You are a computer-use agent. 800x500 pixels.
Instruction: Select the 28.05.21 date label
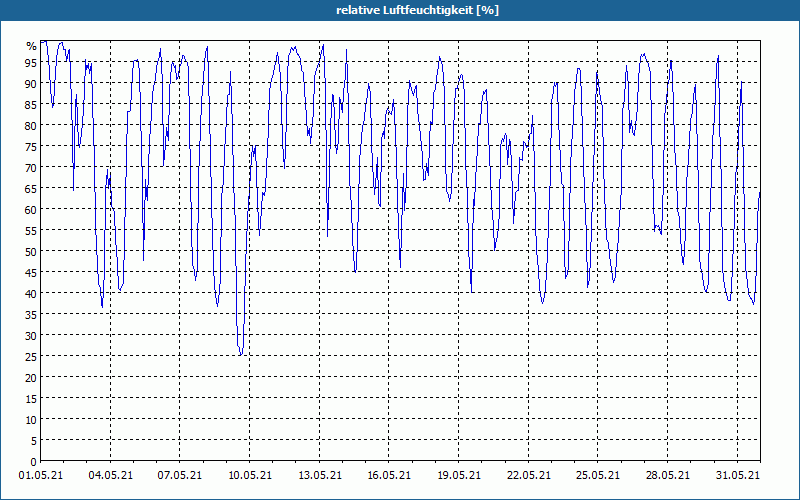click(x=667, y=475)
